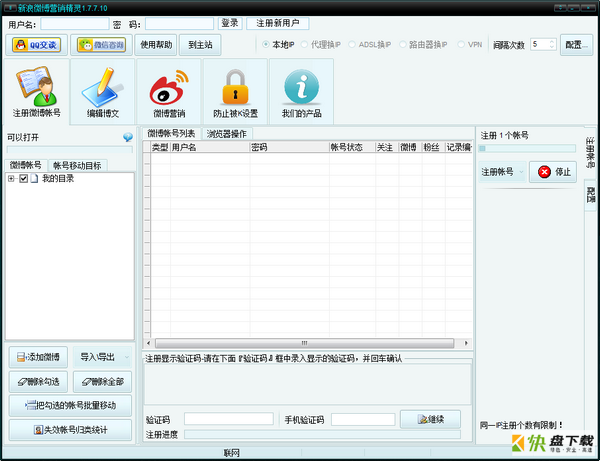Click the 联网 status bar text
The height and width of the screenshot is (461, 600).
pyautogui.click(x=232, y=453)
